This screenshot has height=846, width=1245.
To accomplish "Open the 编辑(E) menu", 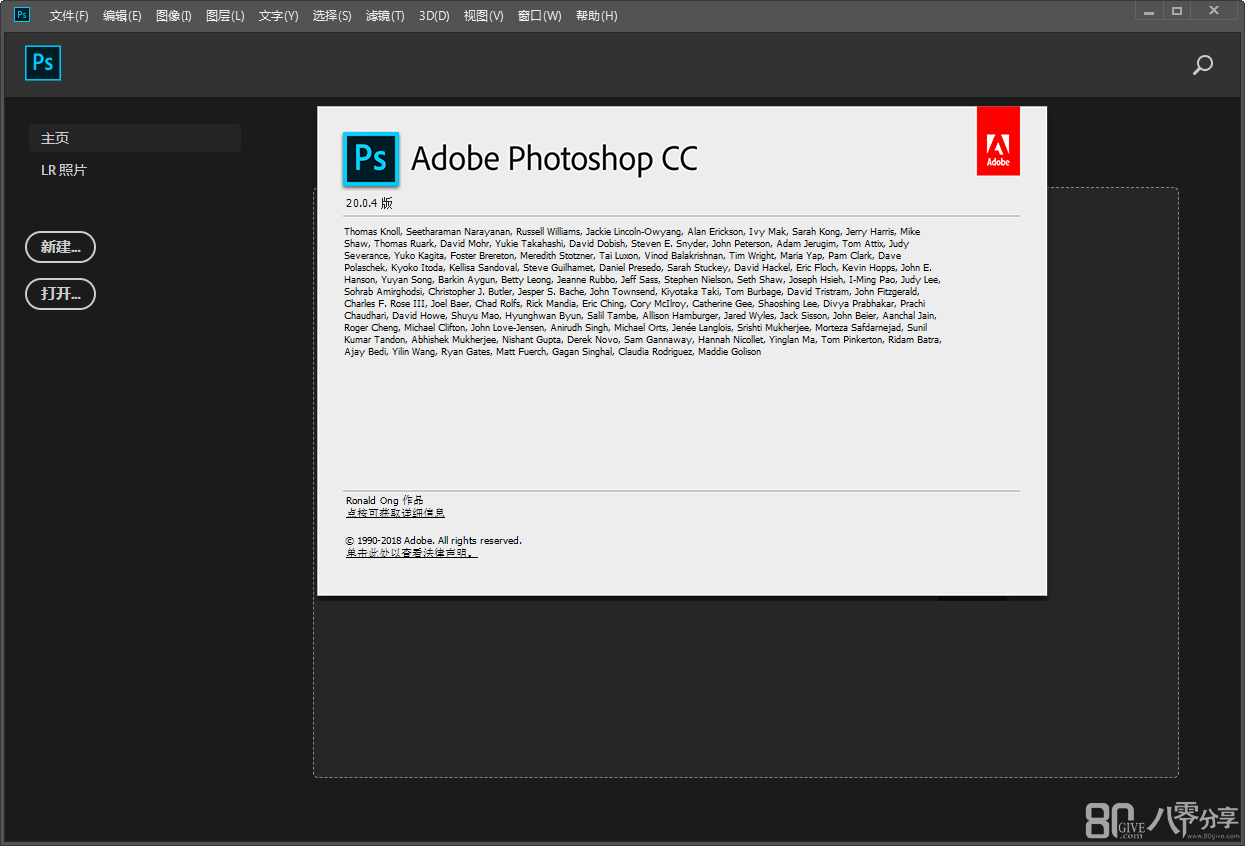I will point(122,16).
